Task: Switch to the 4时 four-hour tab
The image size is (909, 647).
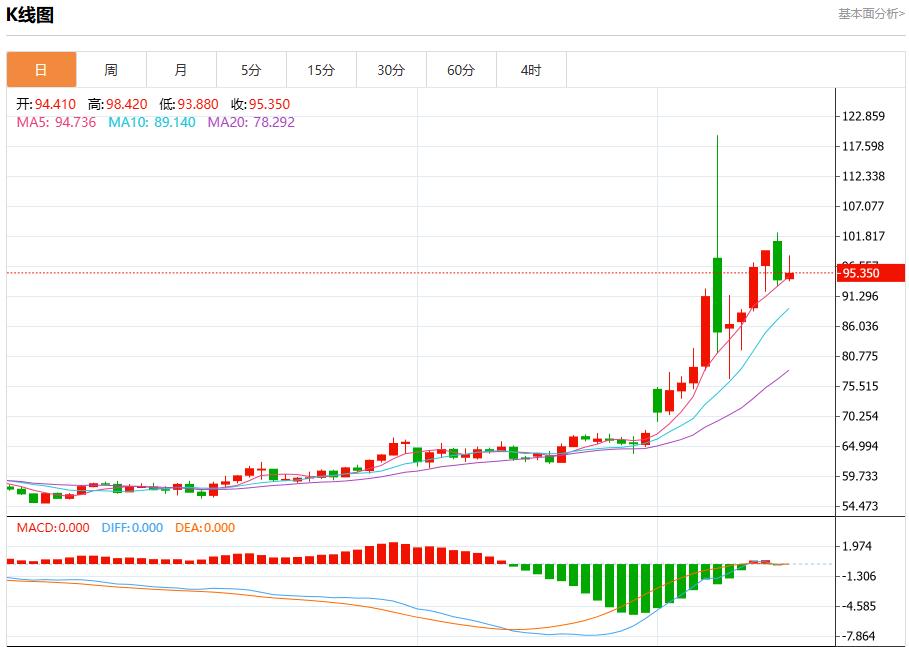Action: click(x=531, y=70)
